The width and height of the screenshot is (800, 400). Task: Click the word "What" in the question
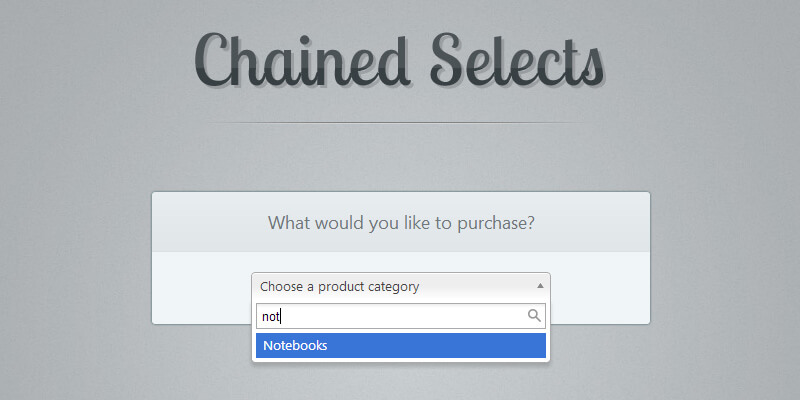pyautogui.click(x=289, y=223)
